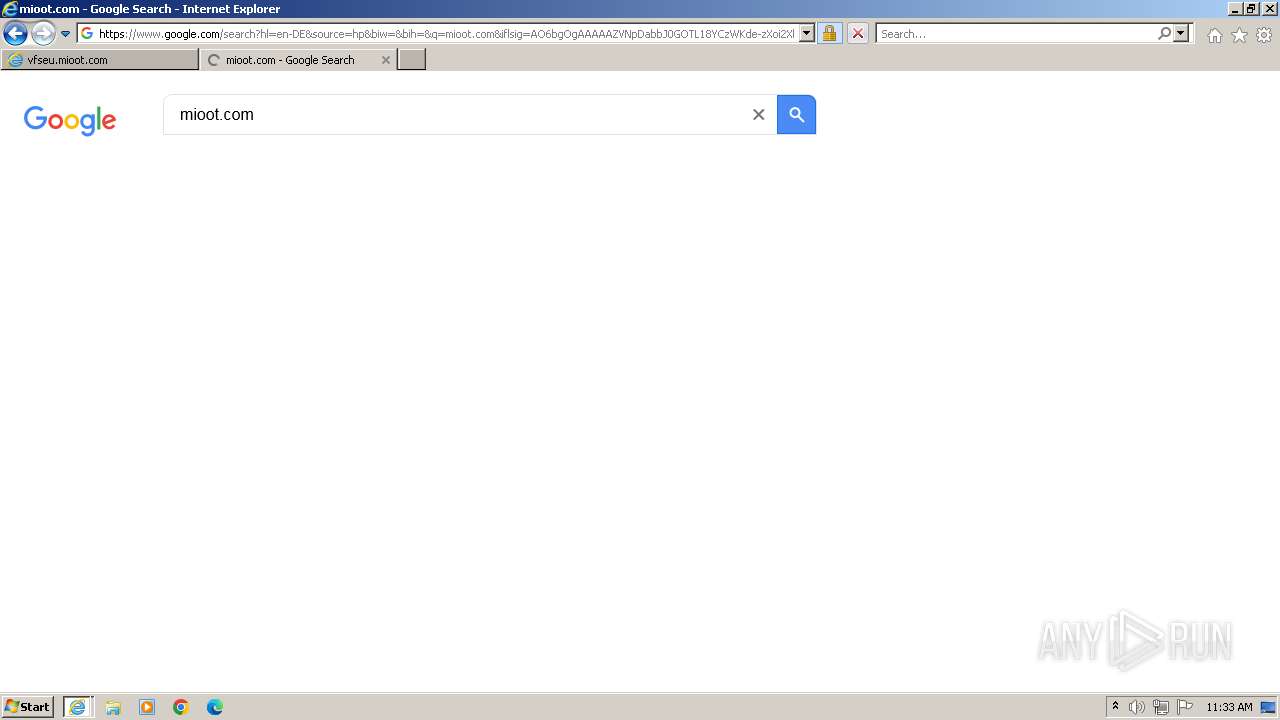Image resolution: width=1280 pixels, height=720 pixels.
Task: Open the Tools gear menu
Action: 1264,35
